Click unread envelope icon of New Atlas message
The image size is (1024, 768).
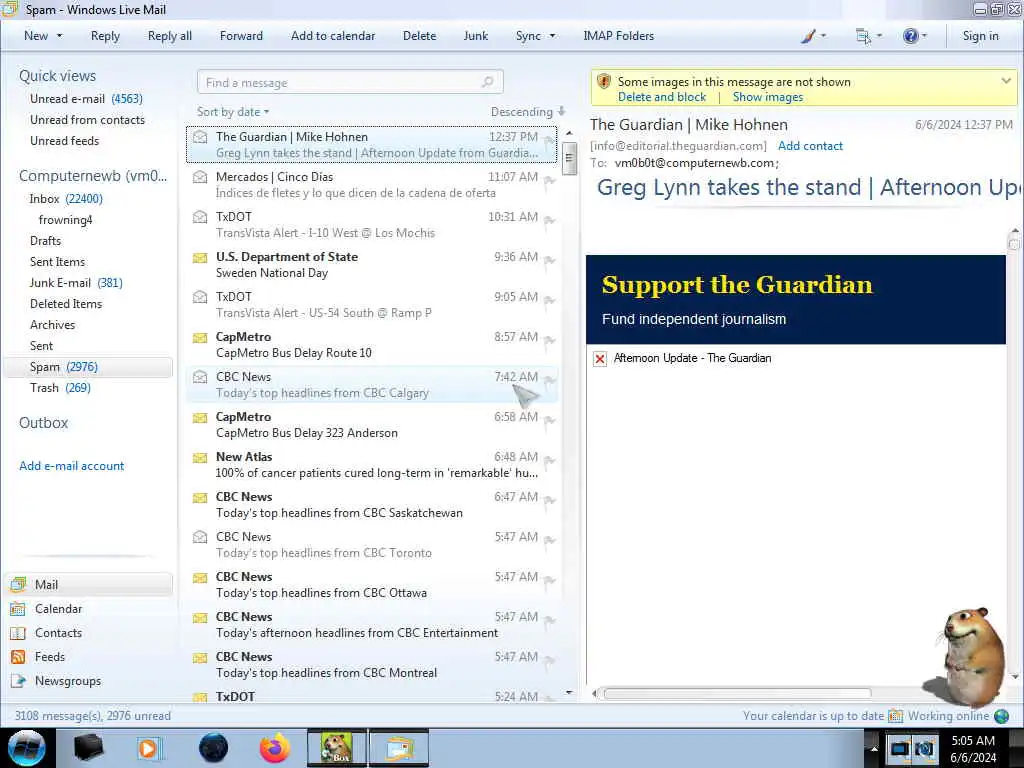pos(200,457)
